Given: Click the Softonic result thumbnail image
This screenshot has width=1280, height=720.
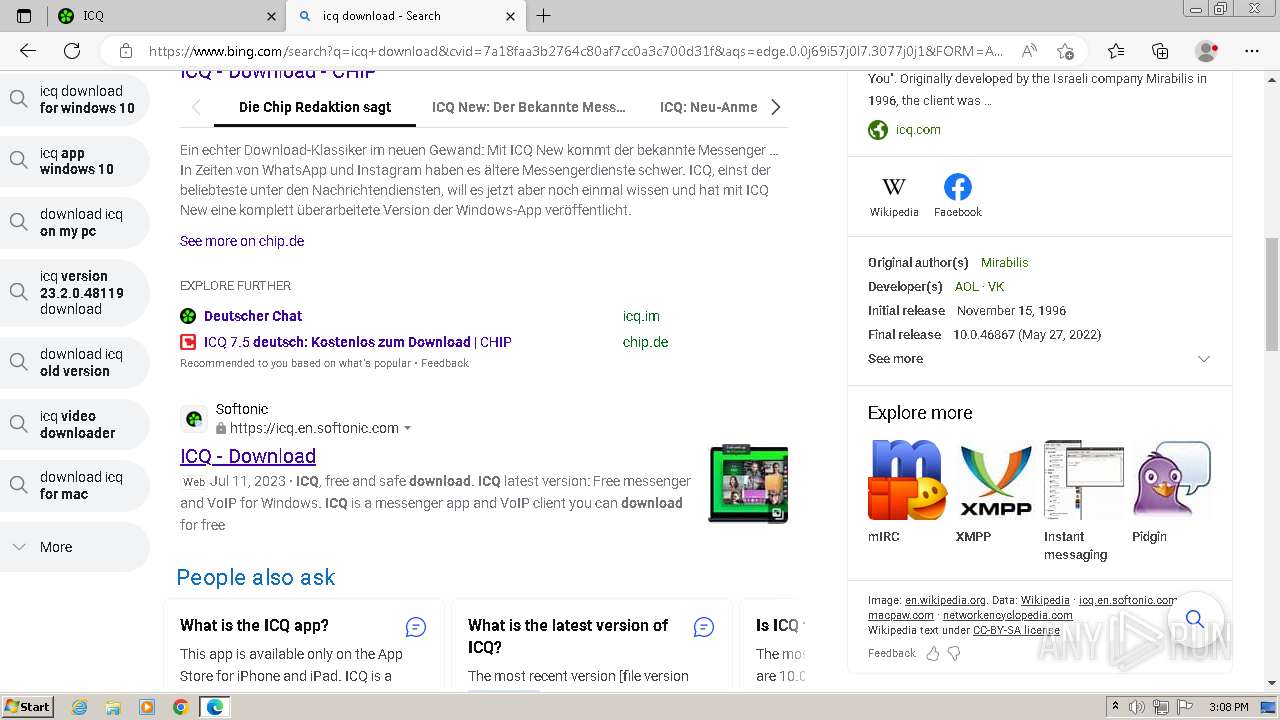Looking at the screenshot, I should pos(748,485).
